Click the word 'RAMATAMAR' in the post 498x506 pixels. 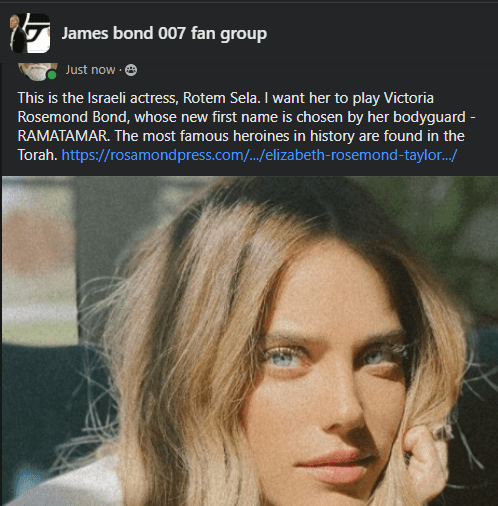tap(63, 136)
